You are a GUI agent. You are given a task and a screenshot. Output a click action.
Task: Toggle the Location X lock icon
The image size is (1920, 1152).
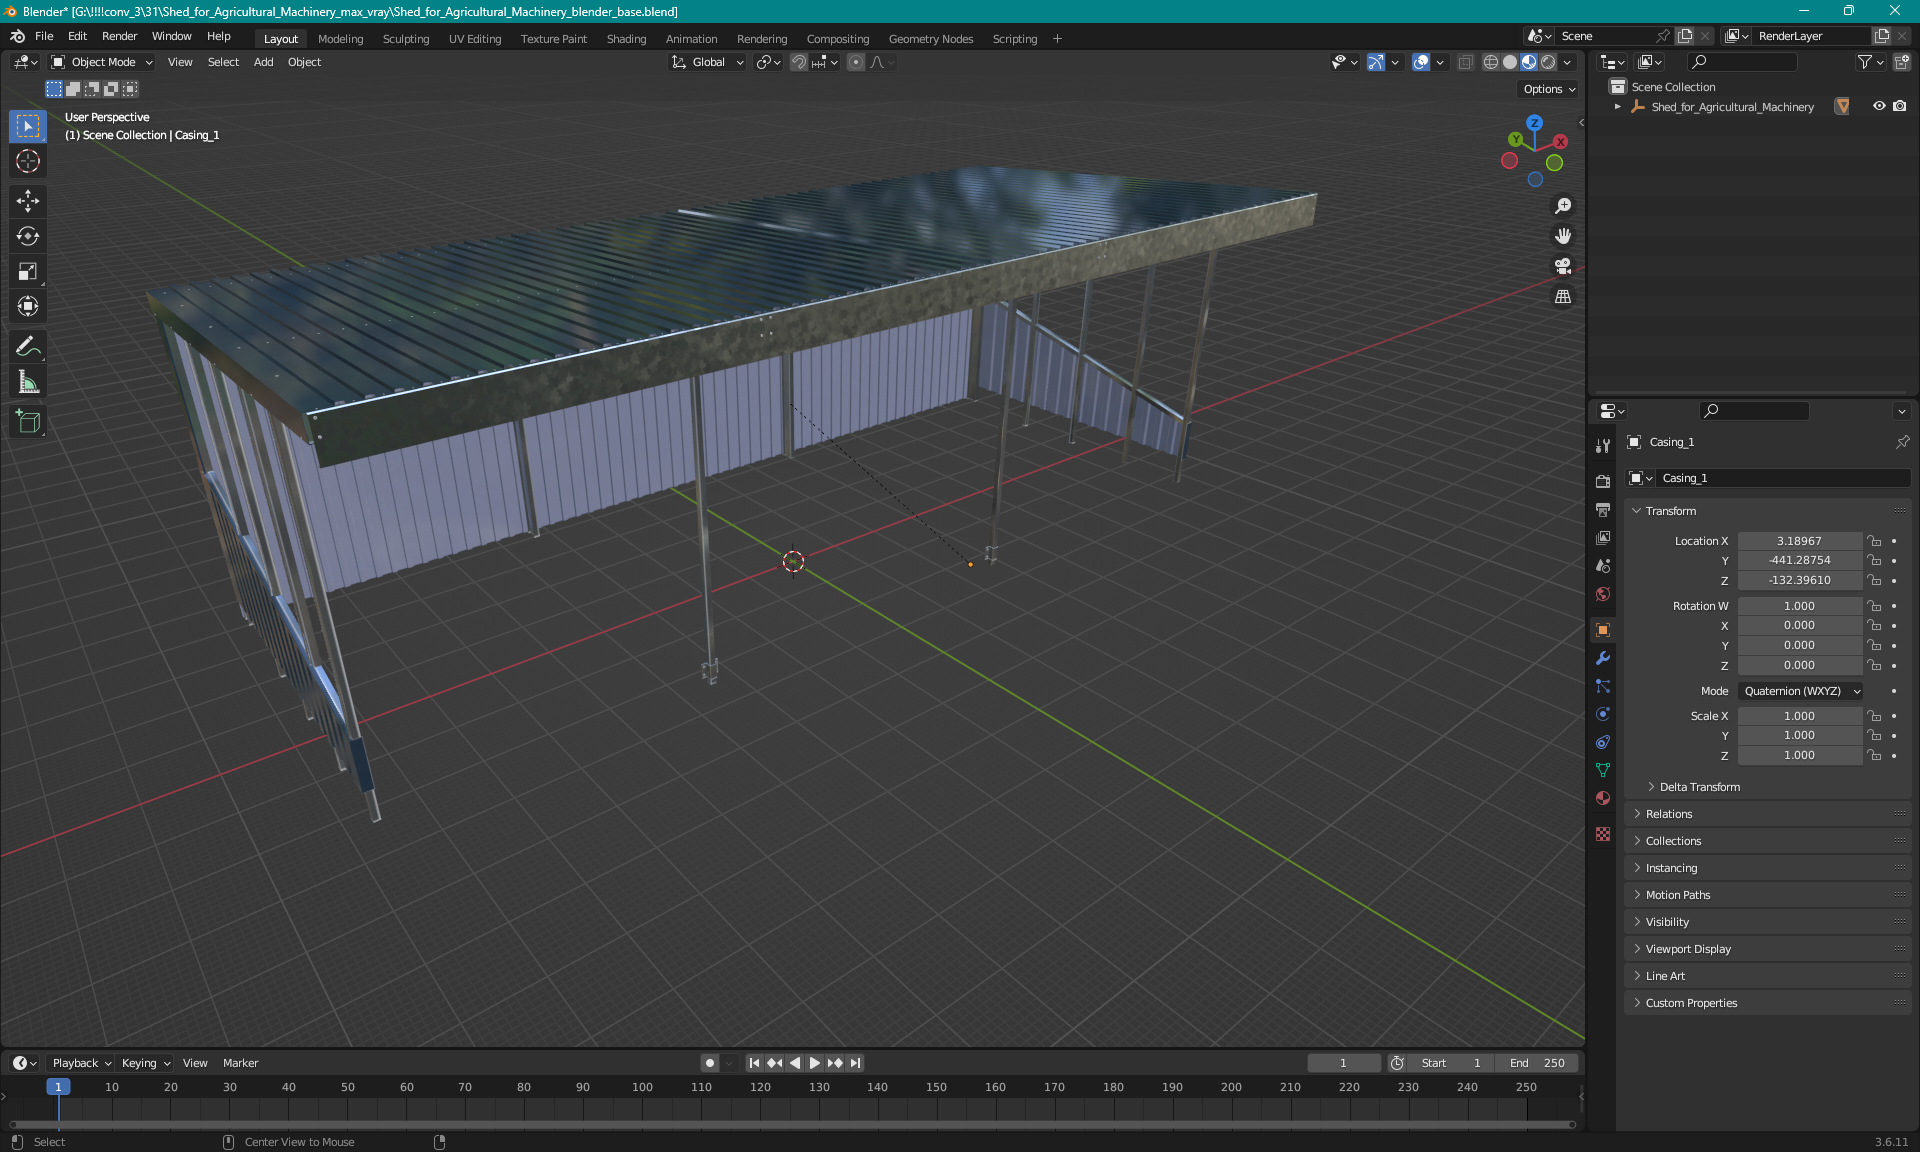1875,541
